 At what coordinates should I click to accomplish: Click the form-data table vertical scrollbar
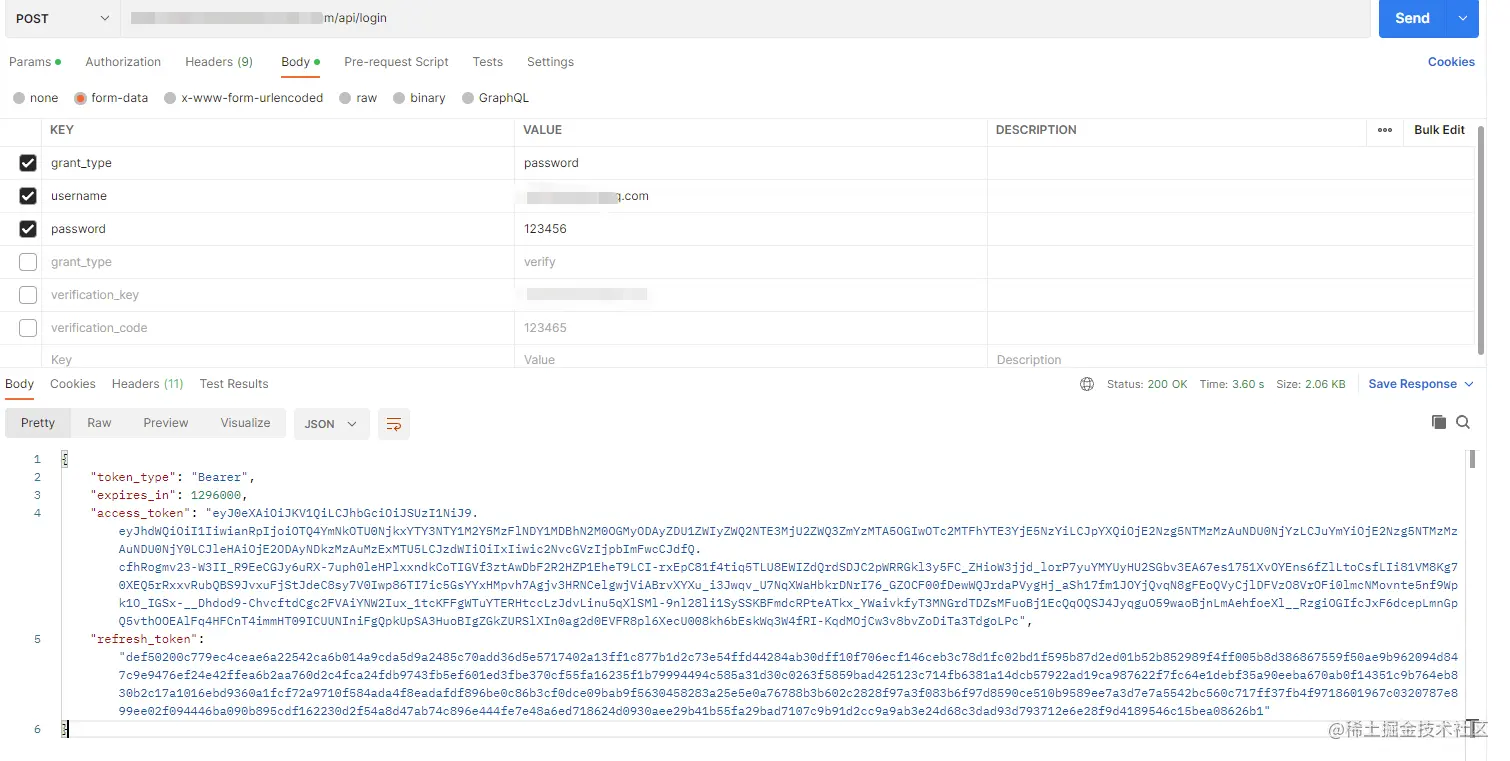click(1481, 240)
